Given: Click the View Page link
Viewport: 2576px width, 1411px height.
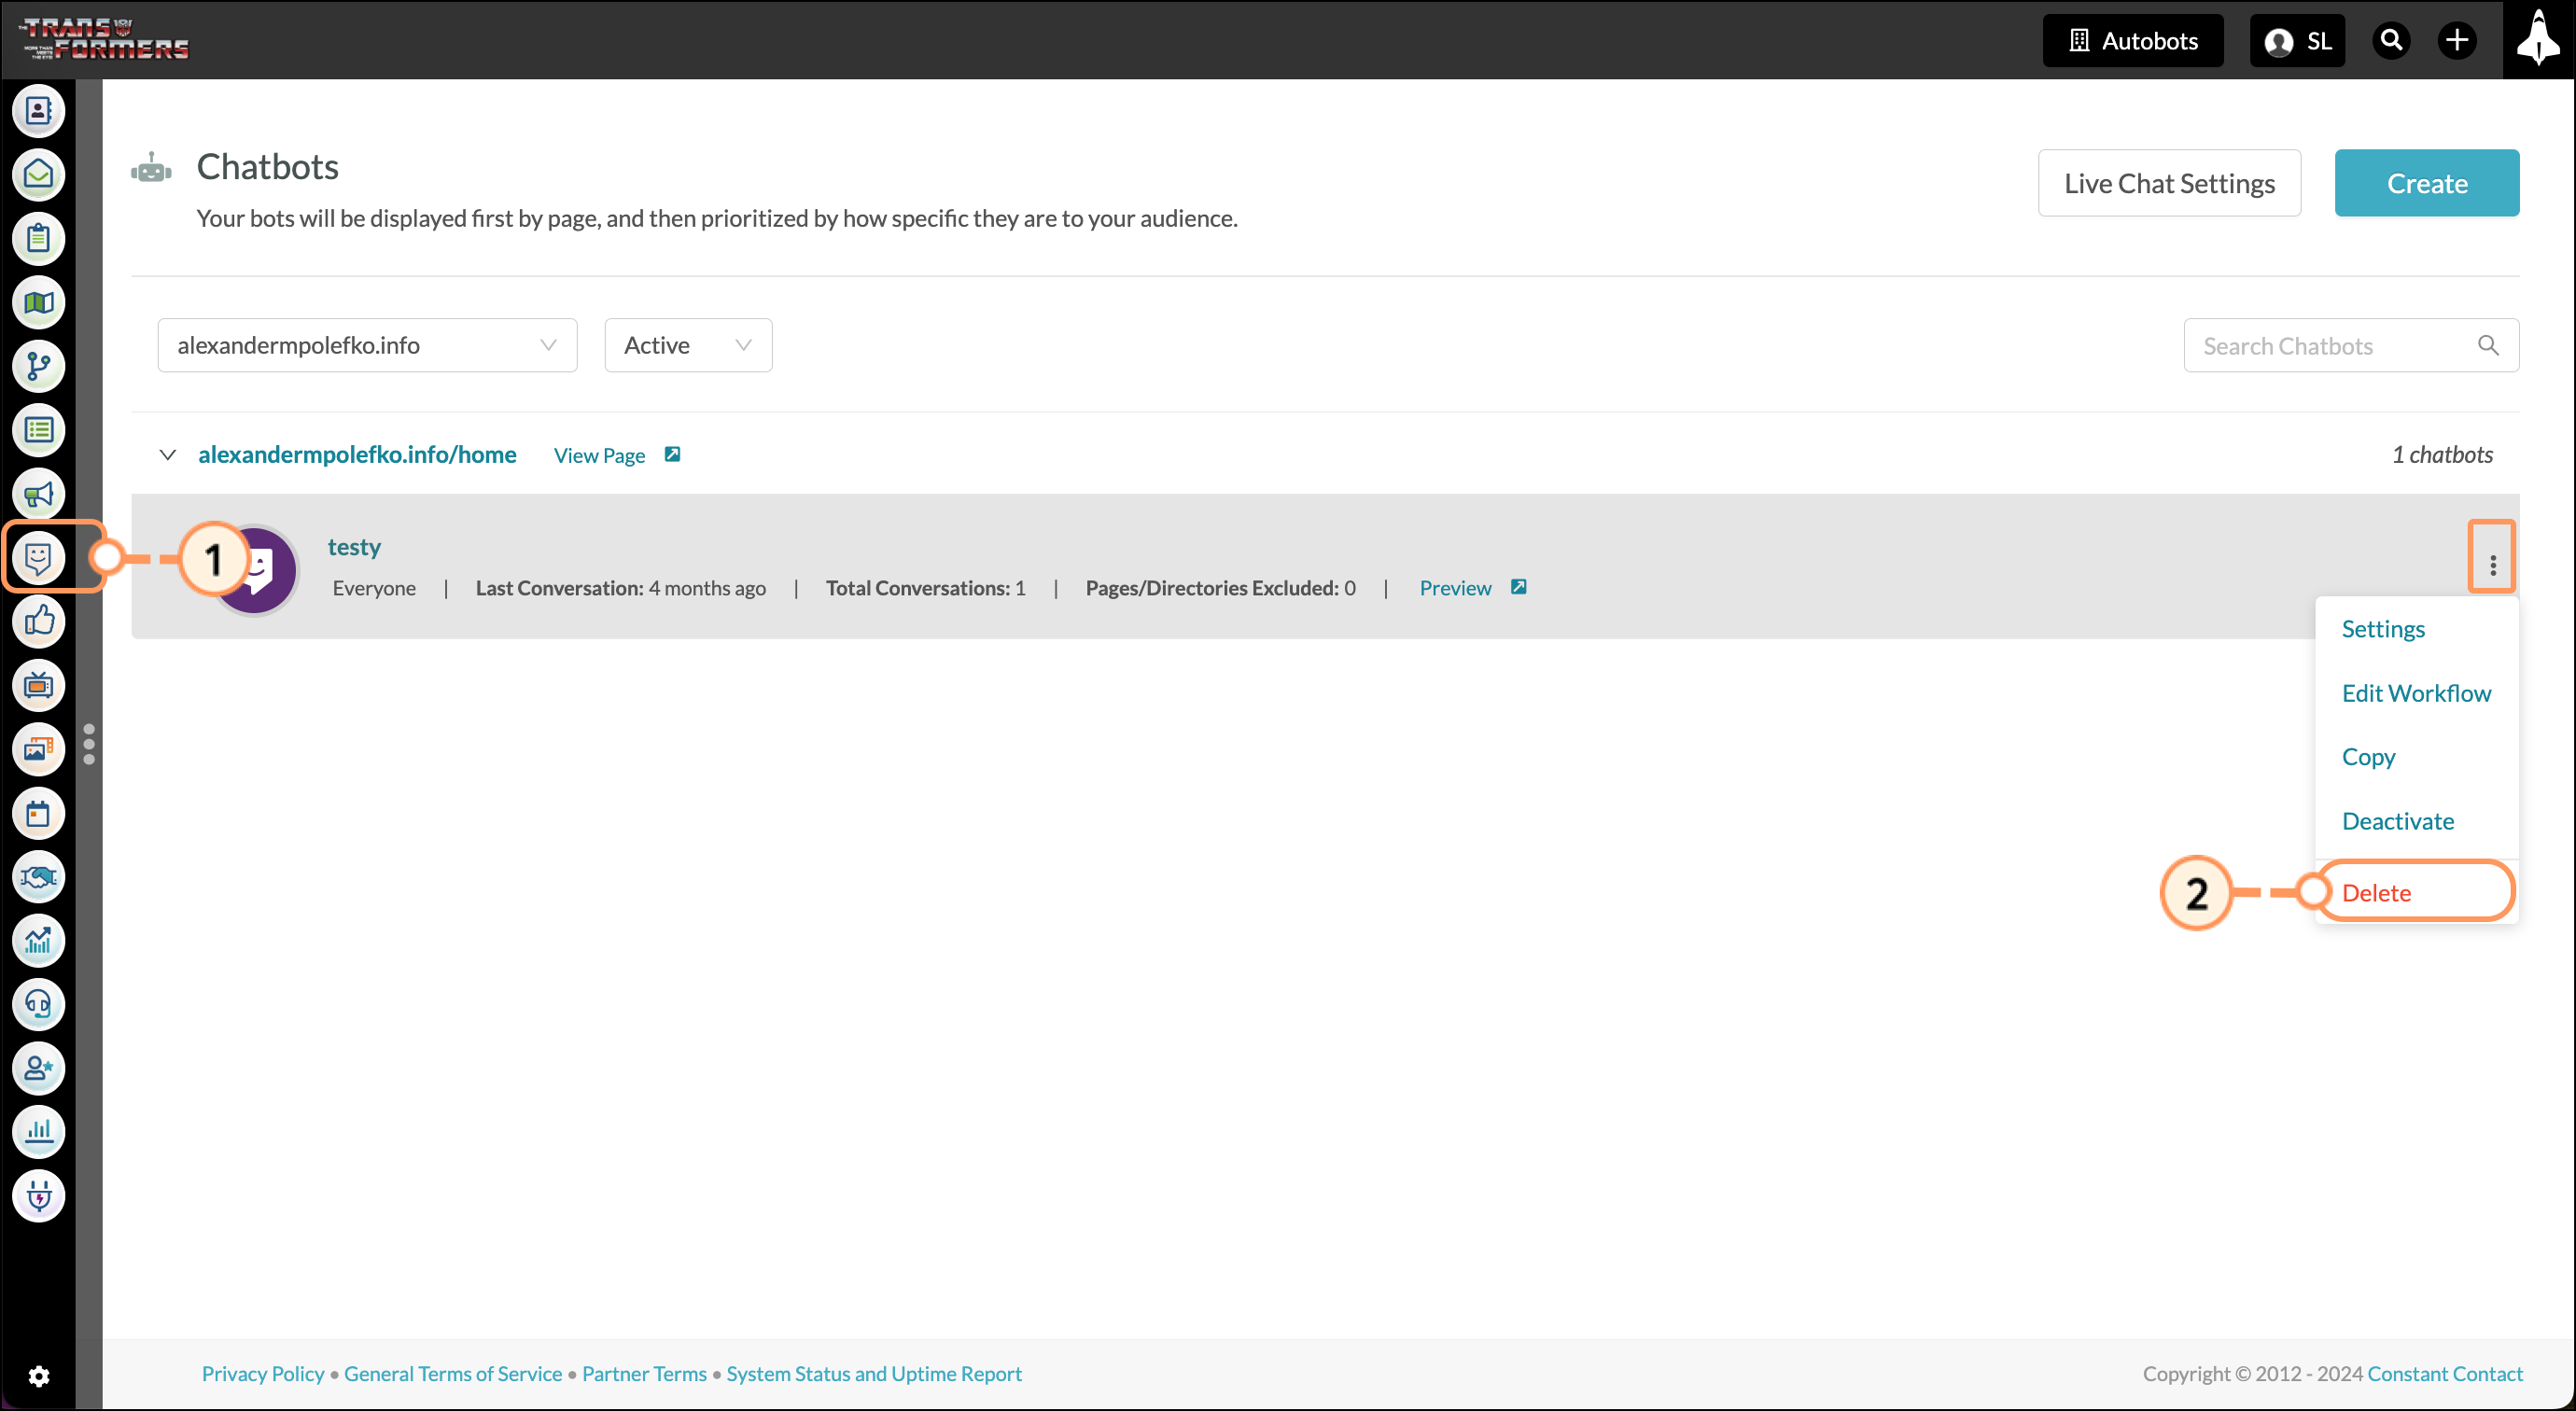Looking at the screenshot, I should pyautogui.click(x=599, y=455).
